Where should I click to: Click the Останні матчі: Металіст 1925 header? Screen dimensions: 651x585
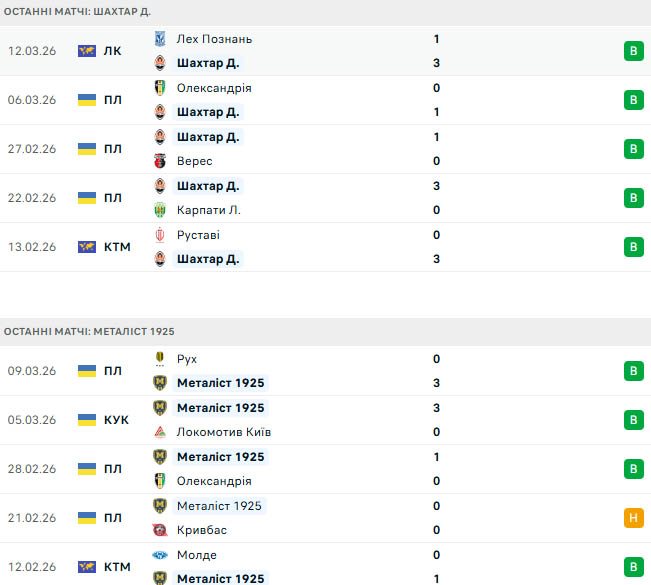89,331
